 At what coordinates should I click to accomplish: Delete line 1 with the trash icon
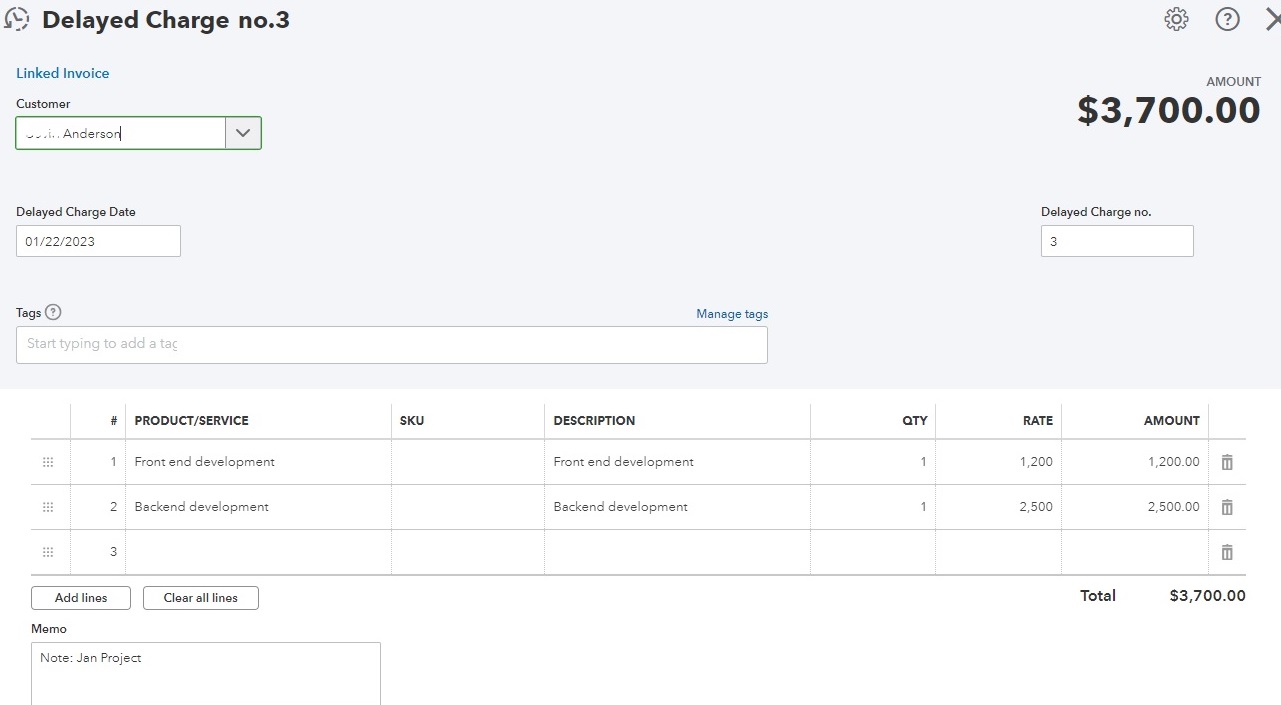point(1227,462)
